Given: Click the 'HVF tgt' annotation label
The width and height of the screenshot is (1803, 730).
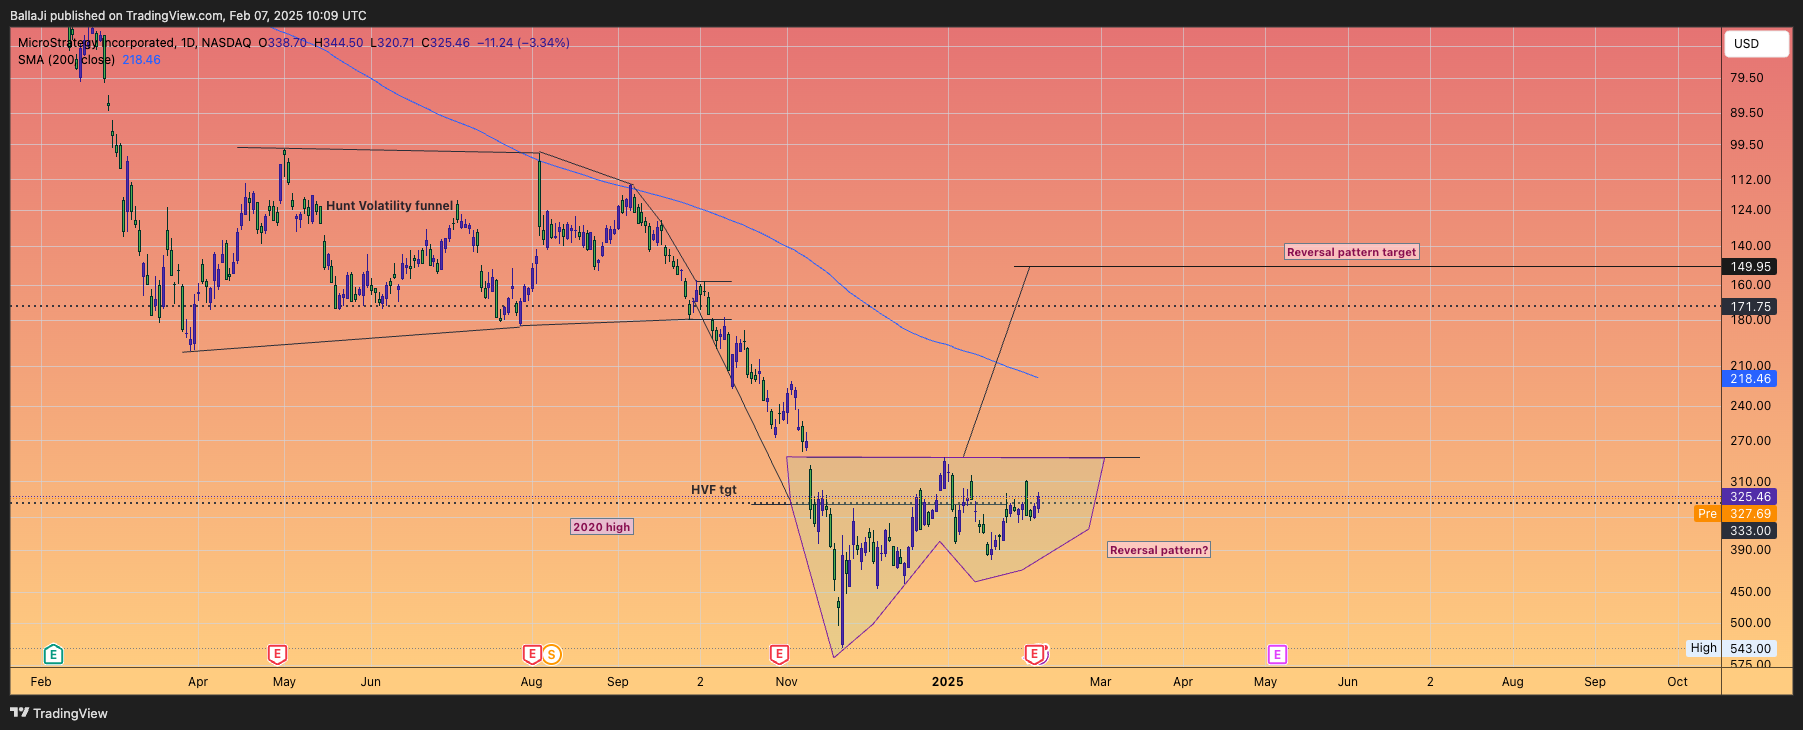Looking at the screenshot, I should [713, 490].
